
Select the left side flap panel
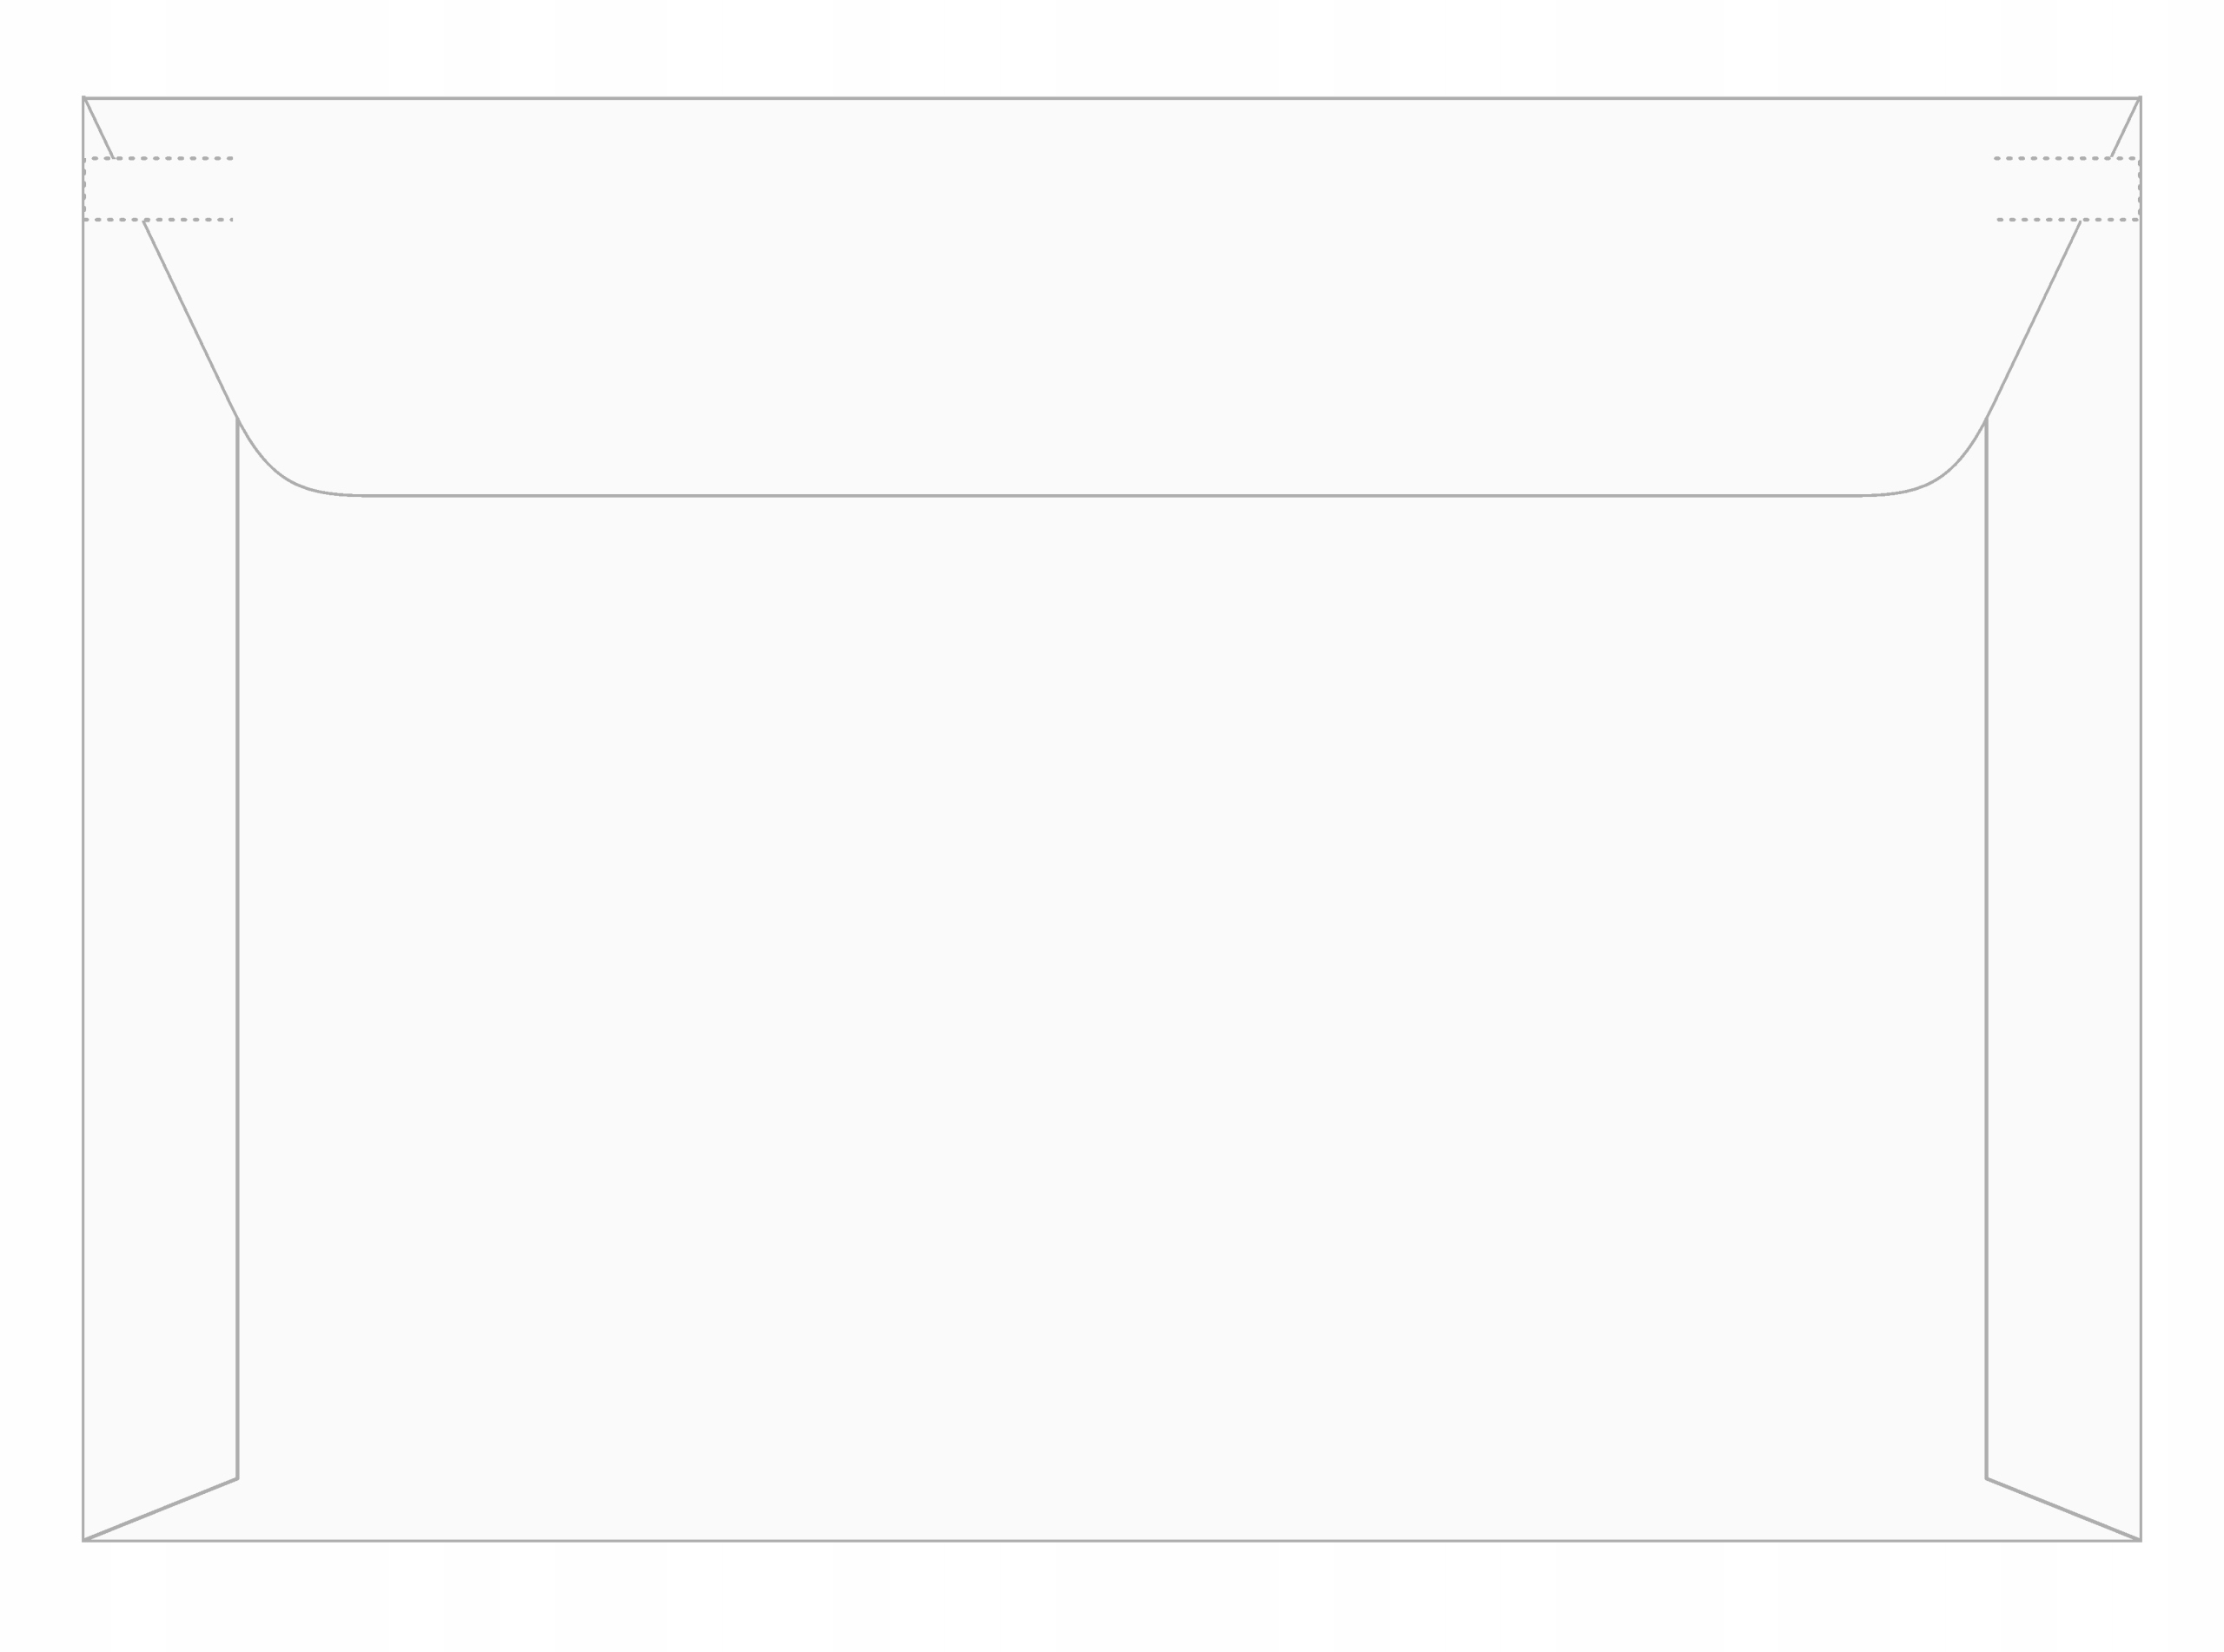tap(160, 900)
